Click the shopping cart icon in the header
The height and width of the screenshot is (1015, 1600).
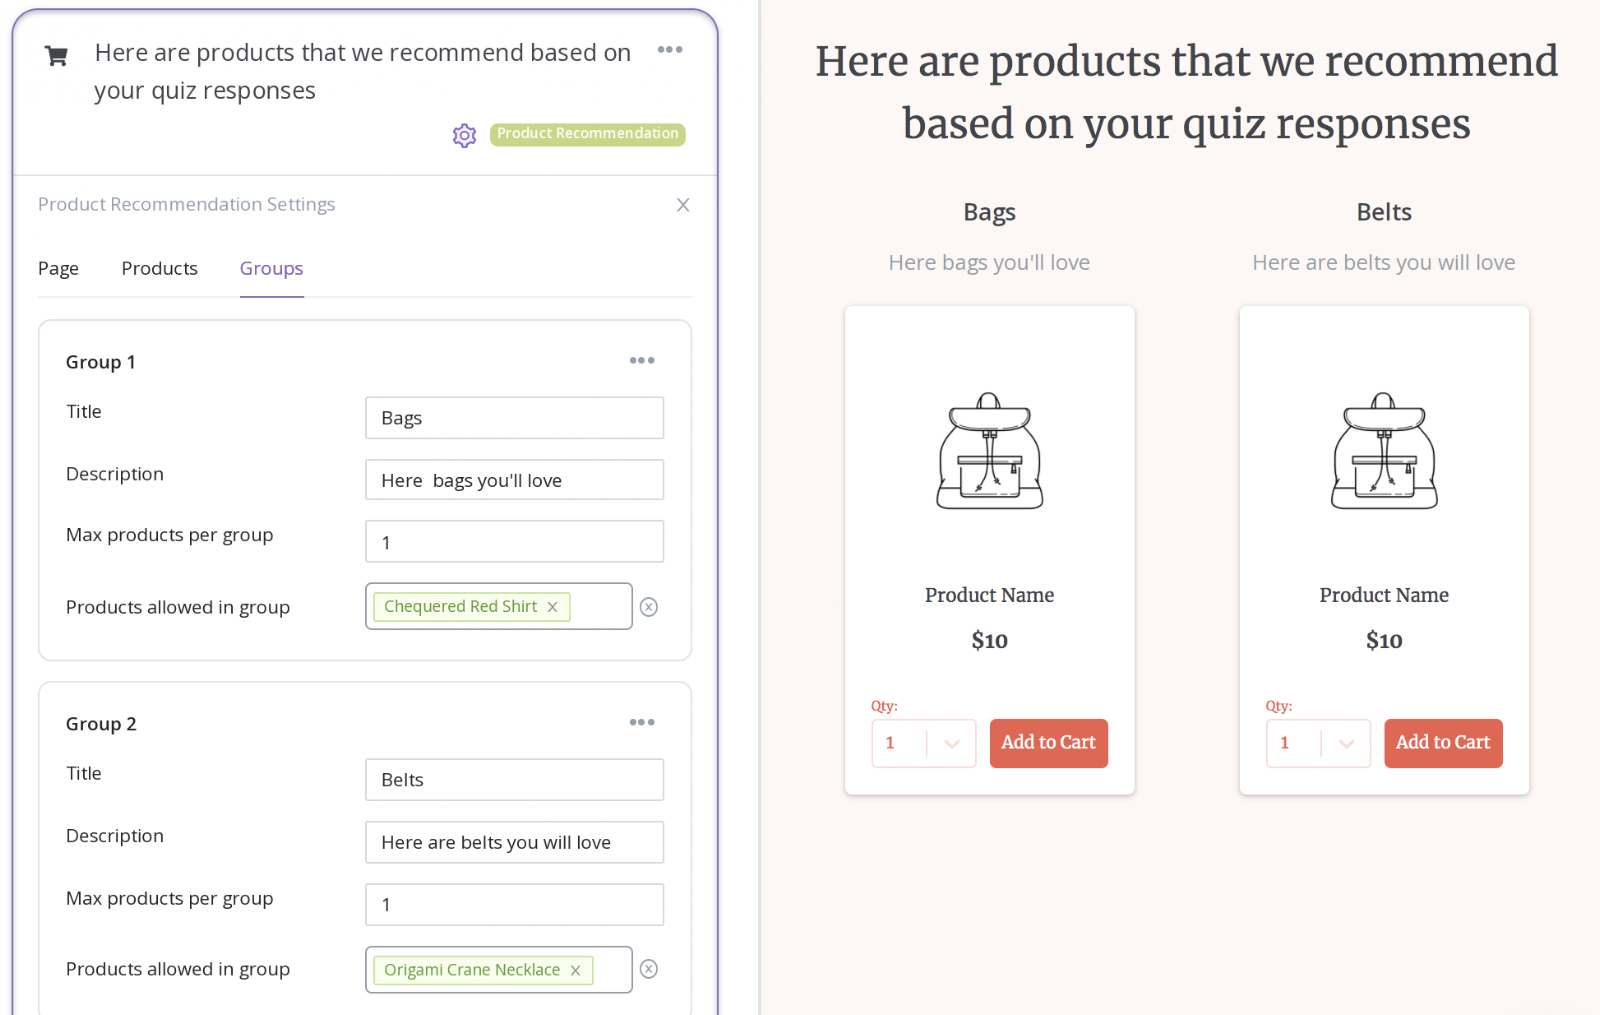tap(56, 56)
